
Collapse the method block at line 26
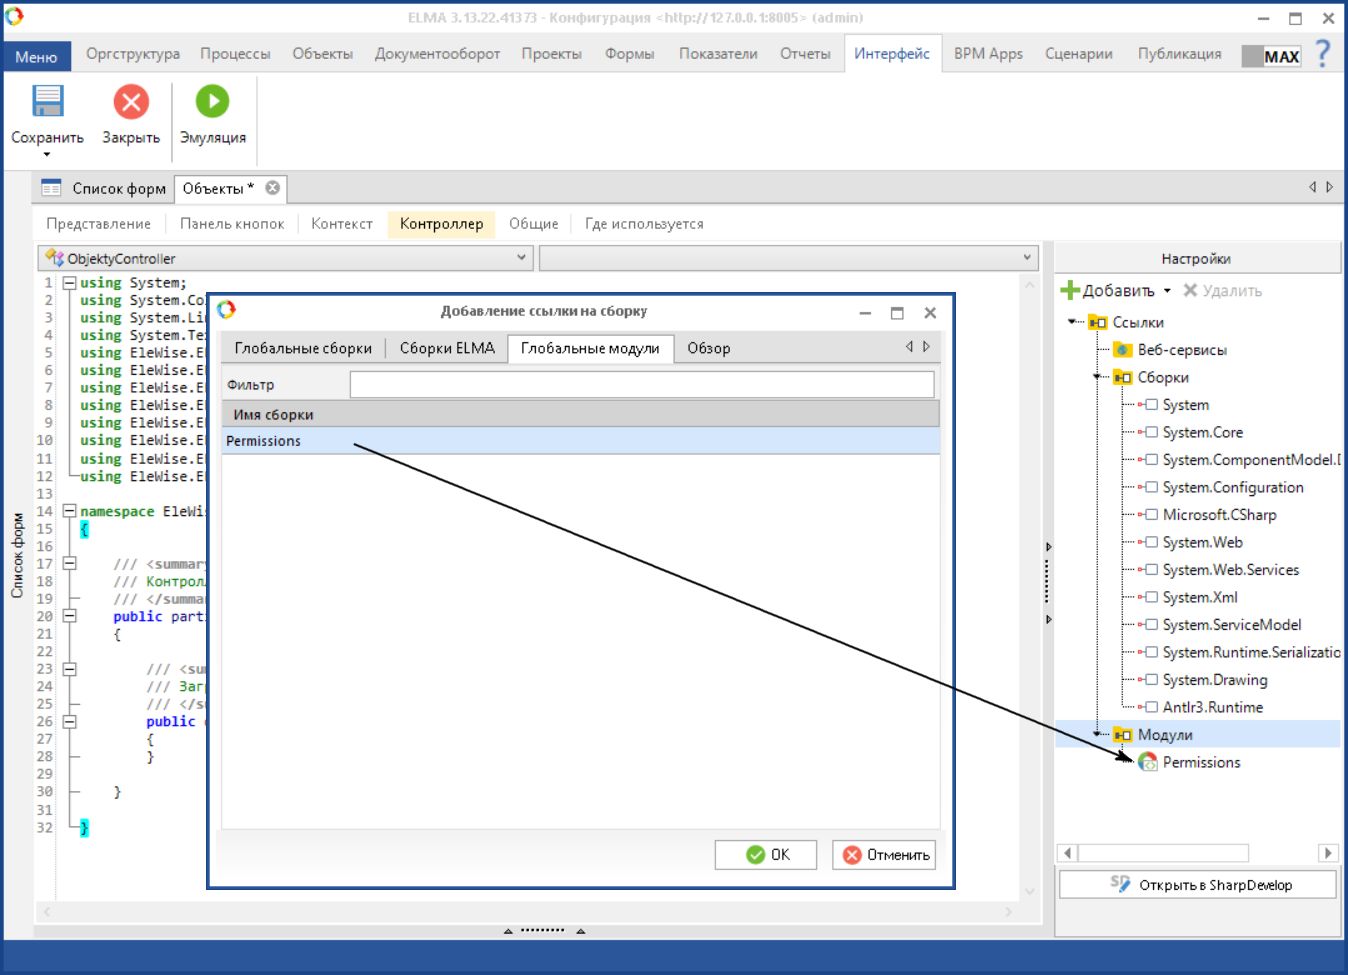(x=70, y=721)
